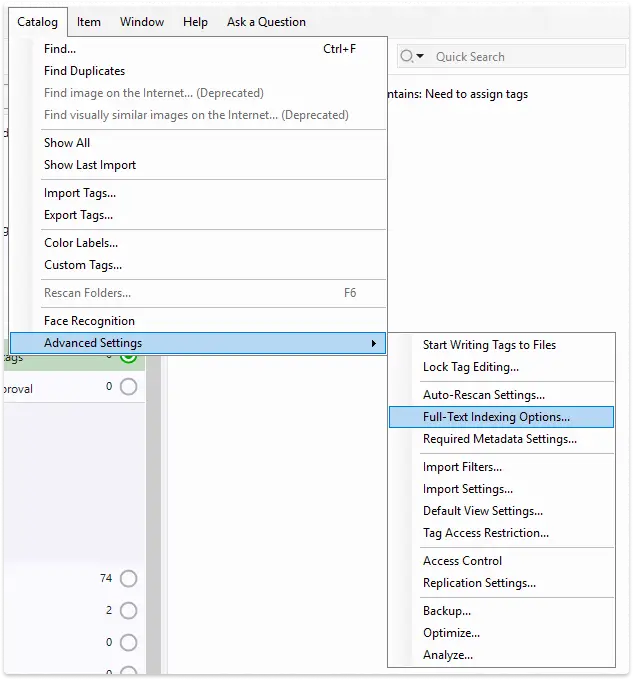Expand the Advanced Settings submenu arrow
Viewport: 633px width, 680px height.
coord(374,343)
